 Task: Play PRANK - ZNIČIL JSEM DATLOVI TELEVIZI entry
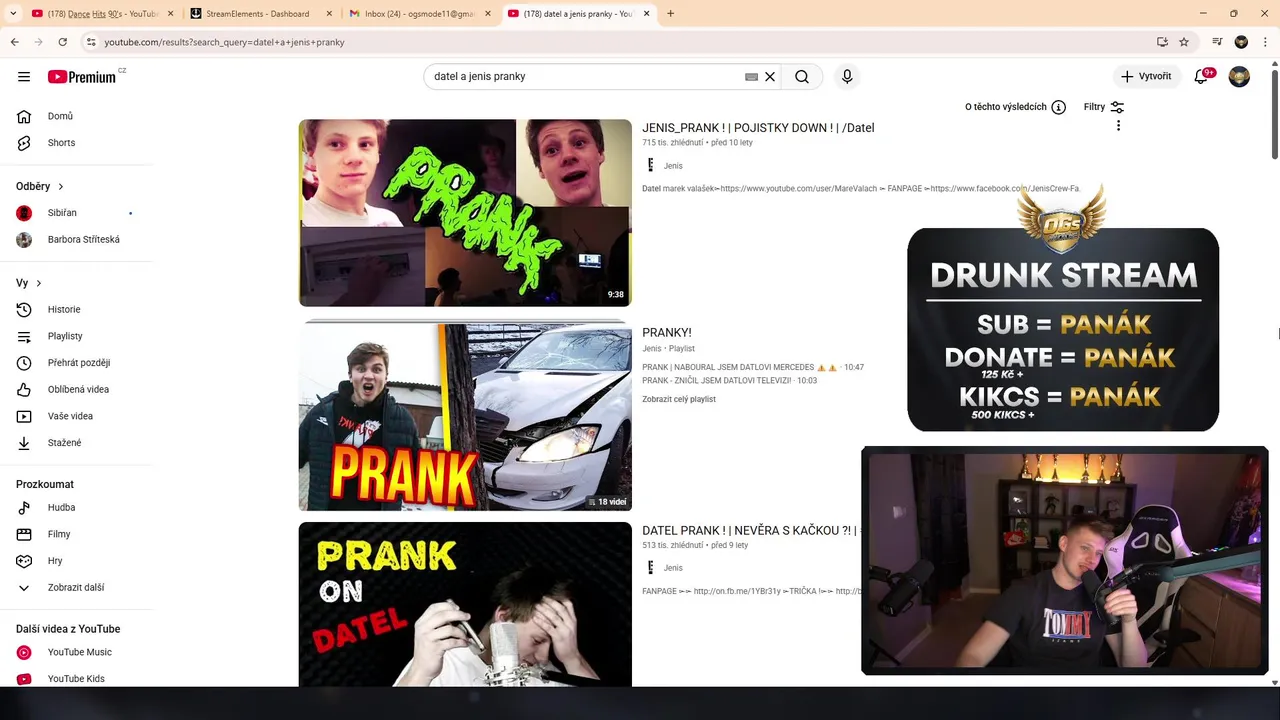coord(730,381)
